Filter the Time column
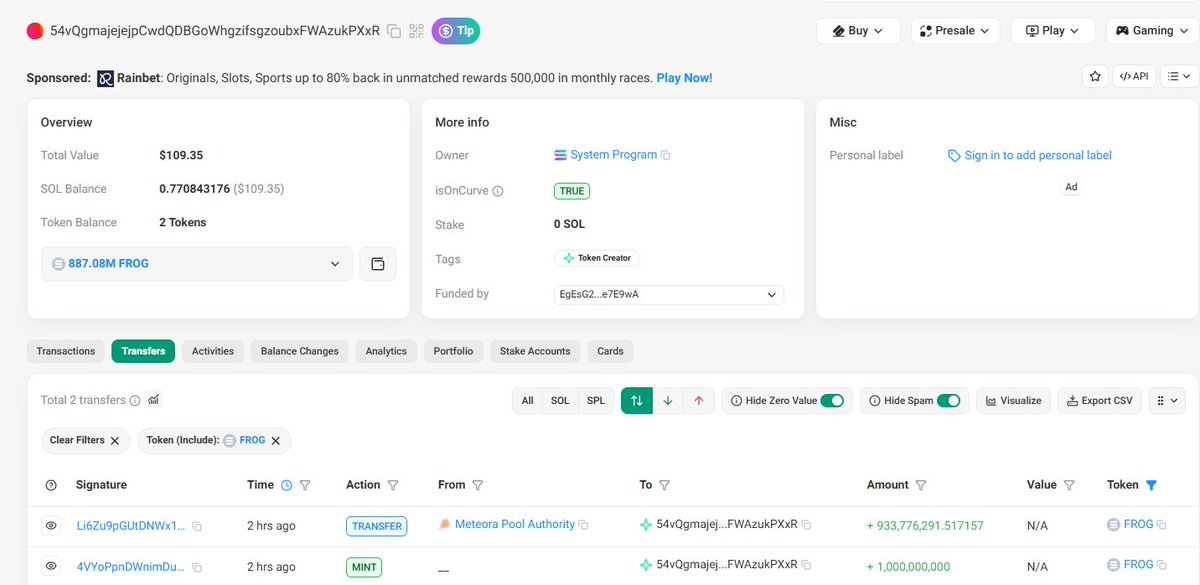This screenshot has width=1200, height=585. [305, 485]
